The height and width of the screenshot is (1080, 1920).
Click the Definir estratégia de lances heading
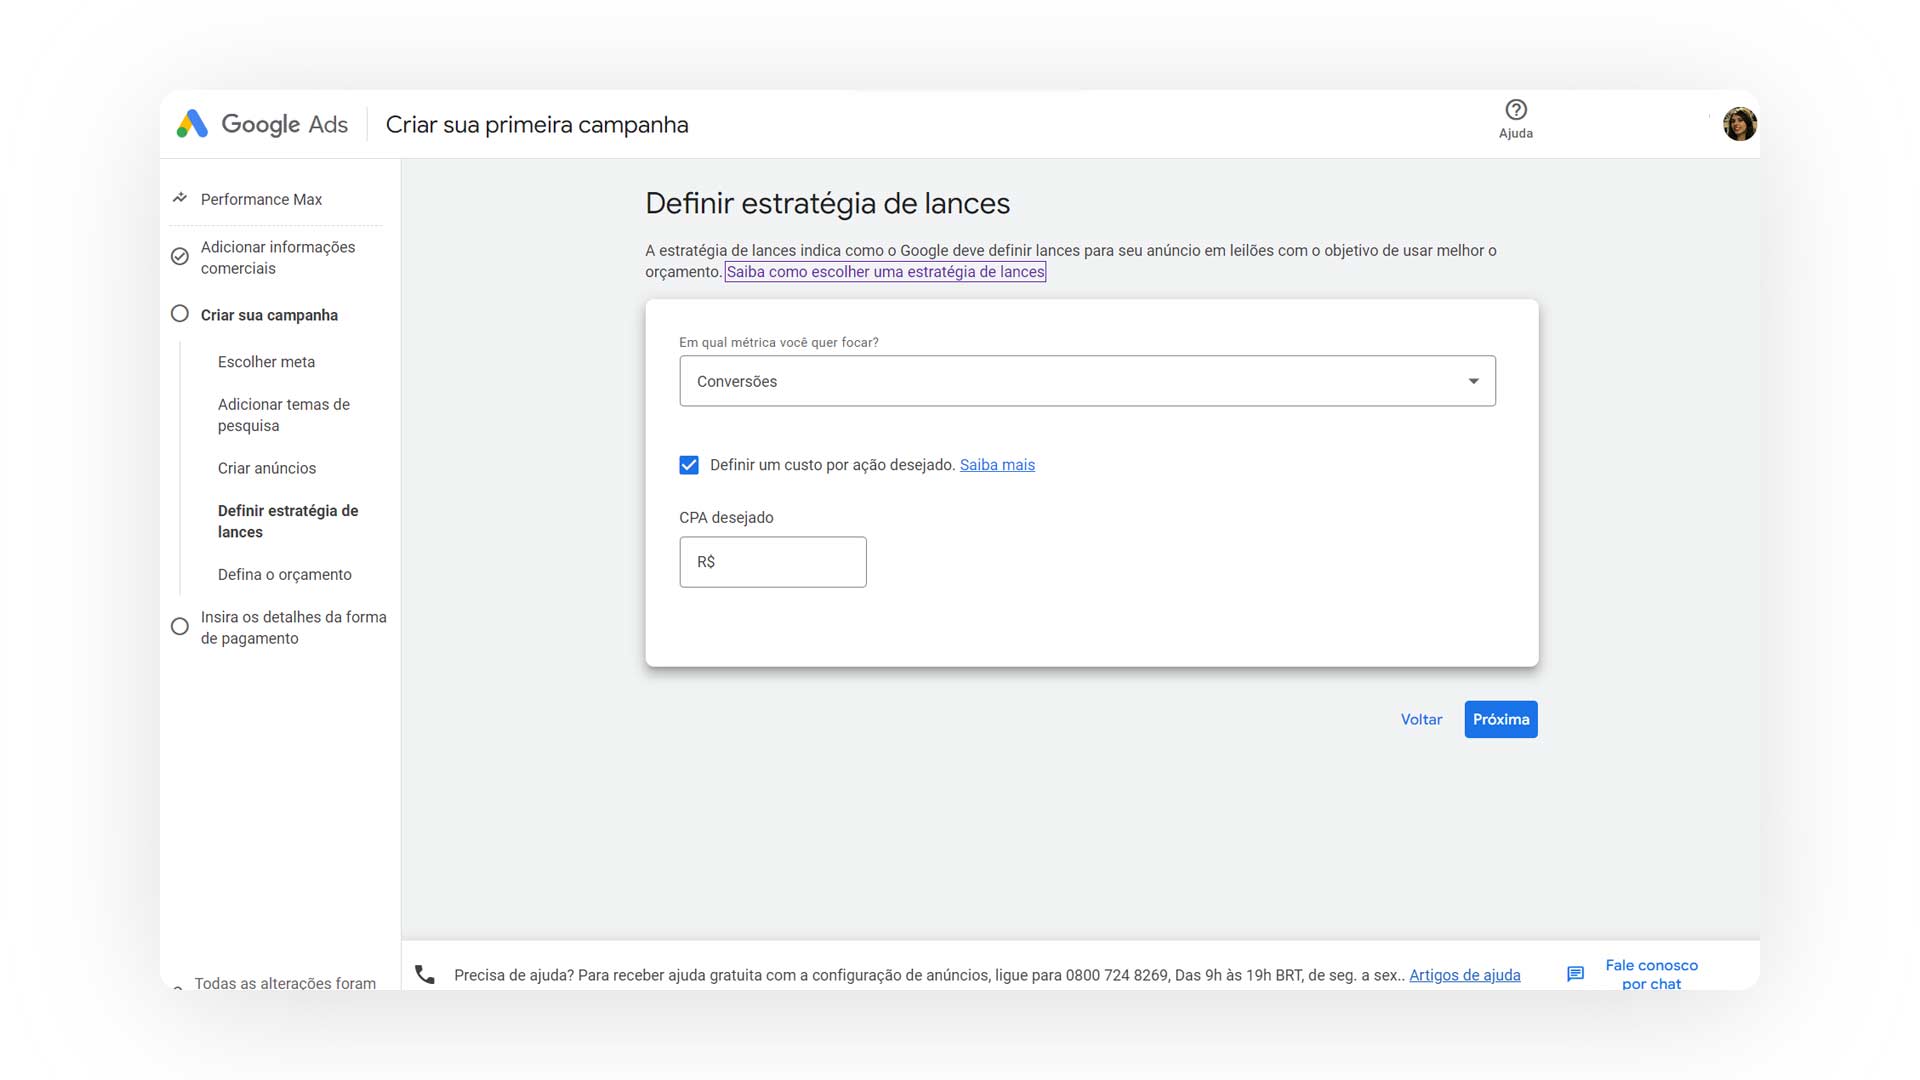click(827, 203)
